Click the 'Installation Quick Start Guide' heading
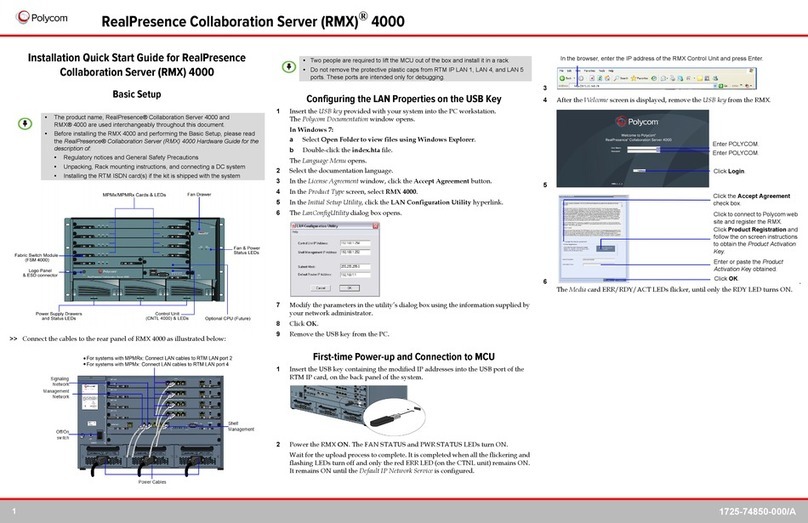 pos(137,65)
